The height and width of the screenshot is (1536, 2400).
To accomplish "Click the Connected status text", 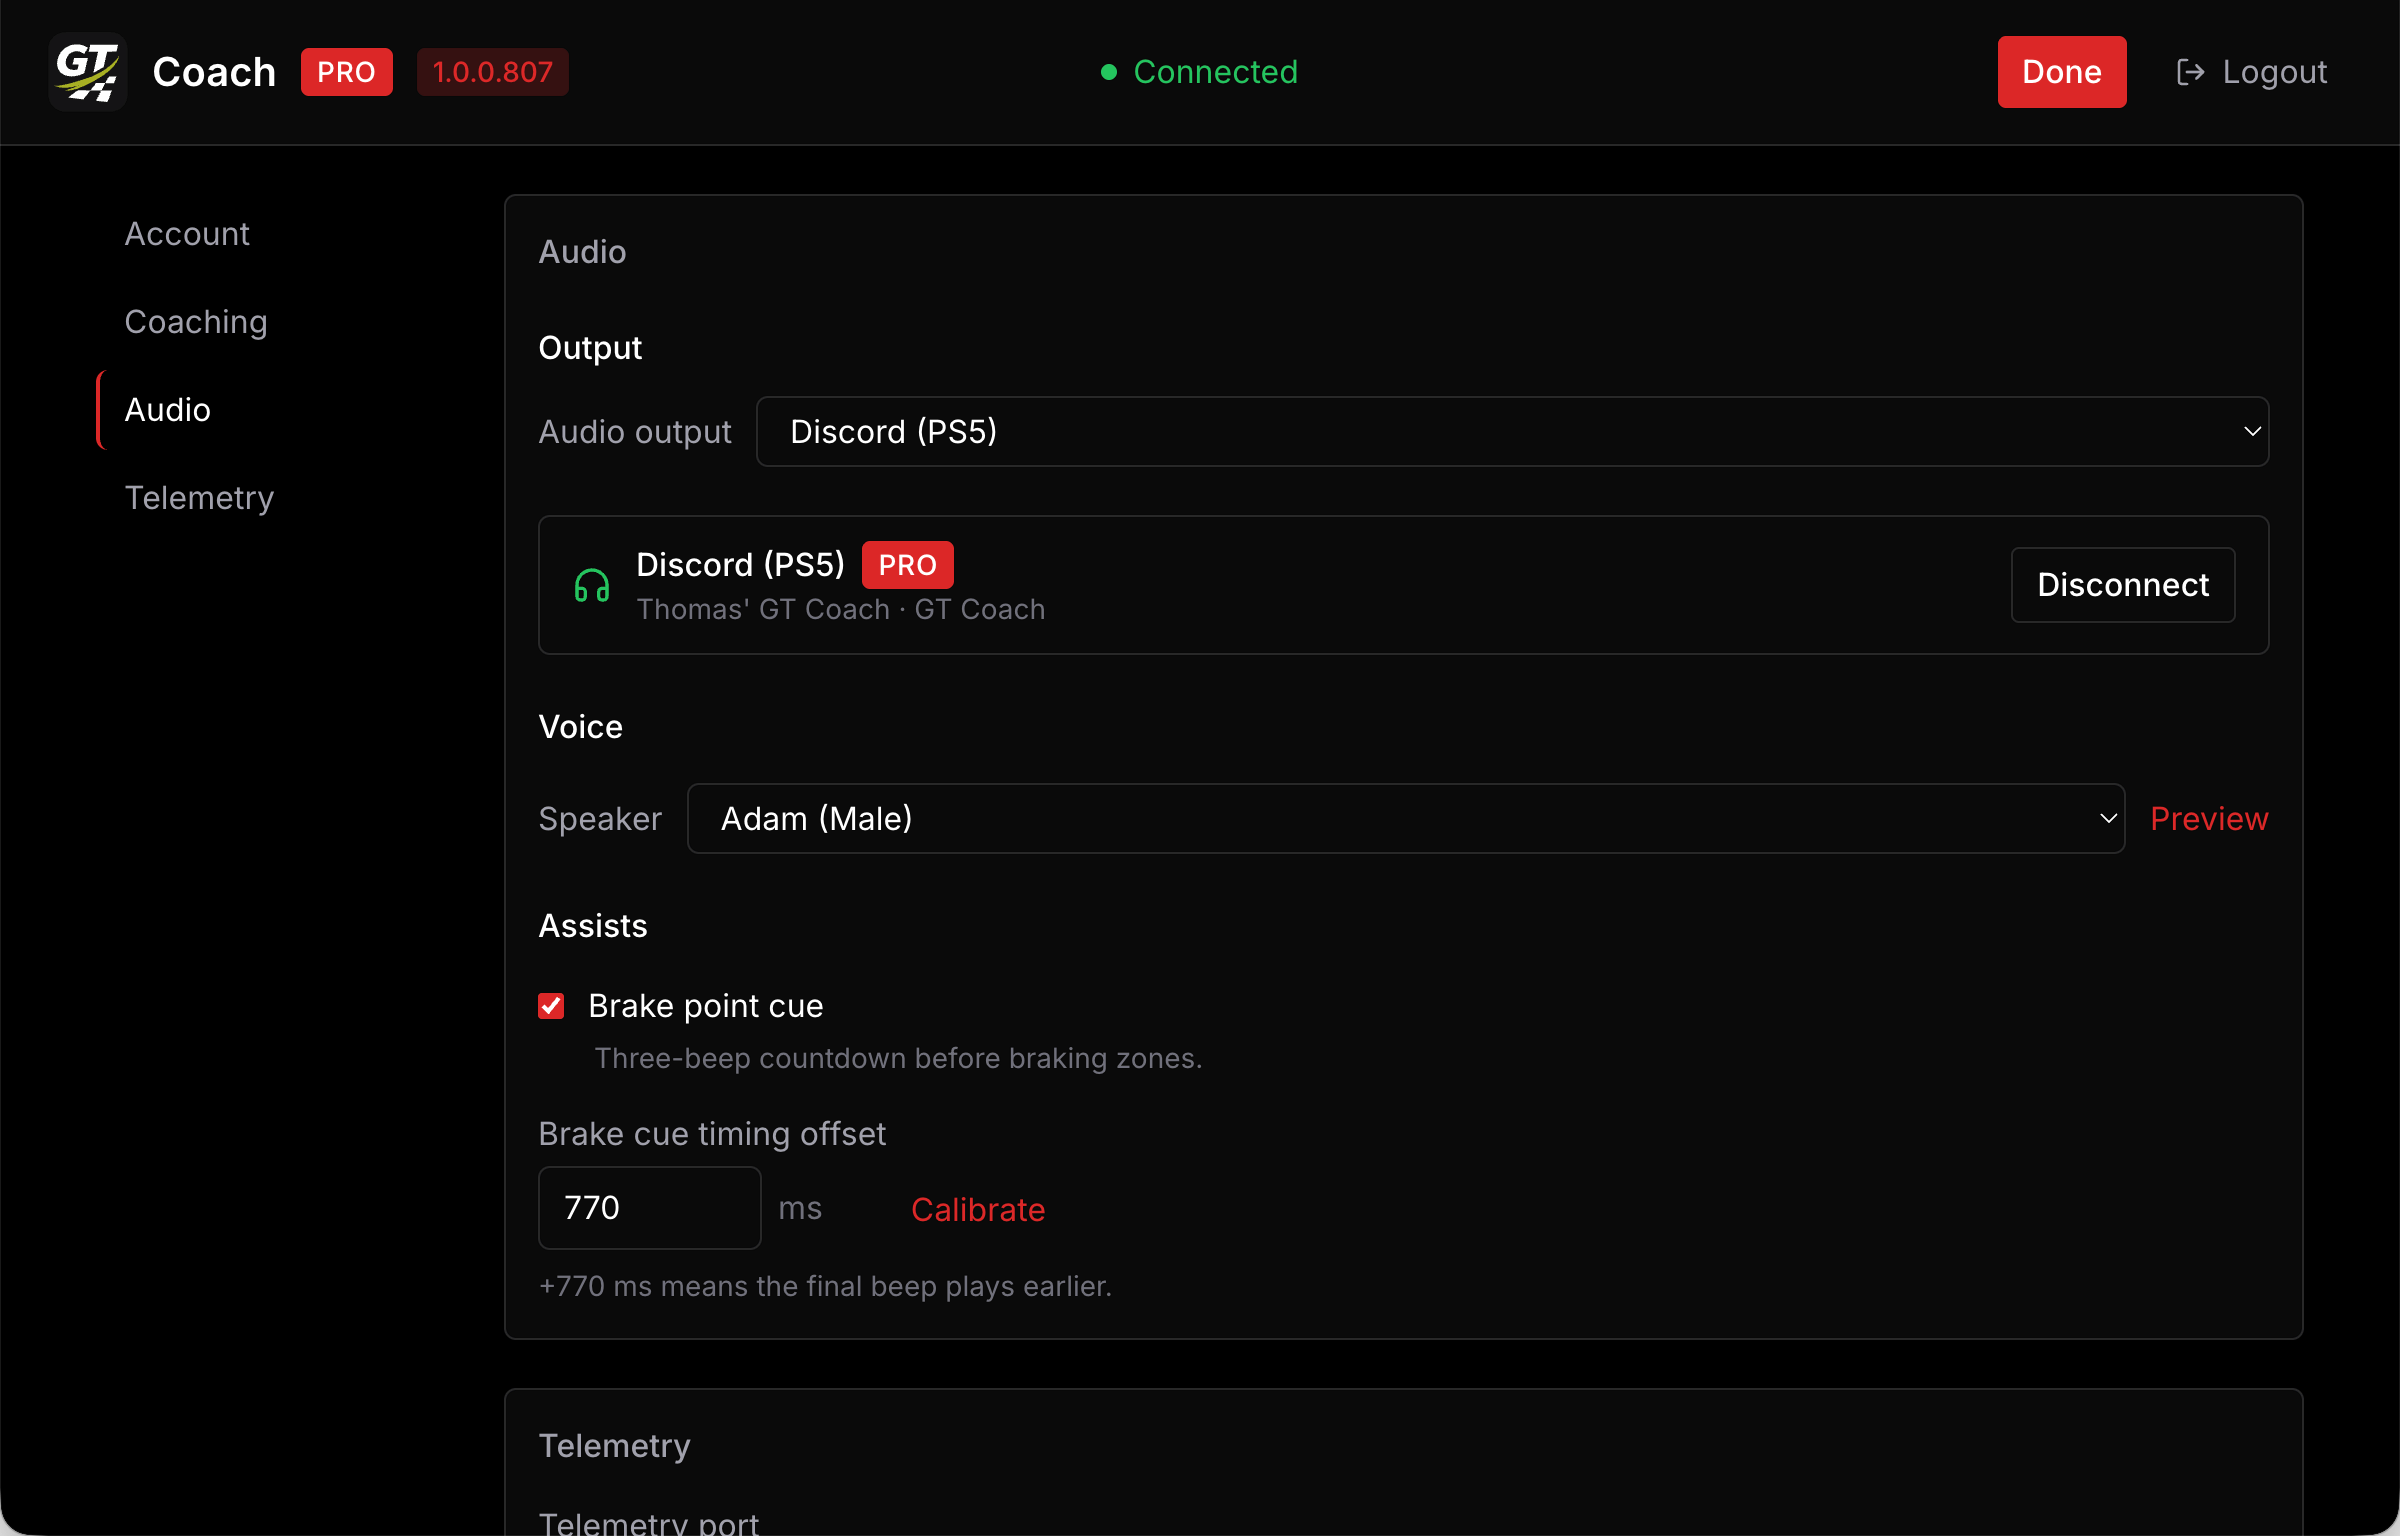I will [x=1215, y=72].
